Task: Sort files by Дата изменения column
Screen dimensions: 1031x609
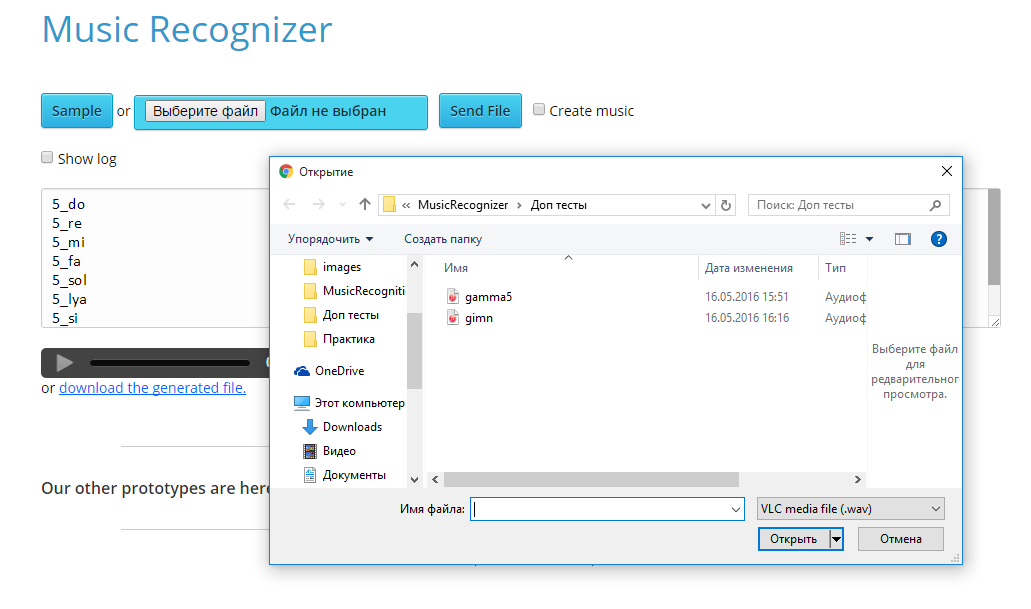Action: tap(748, 268)
